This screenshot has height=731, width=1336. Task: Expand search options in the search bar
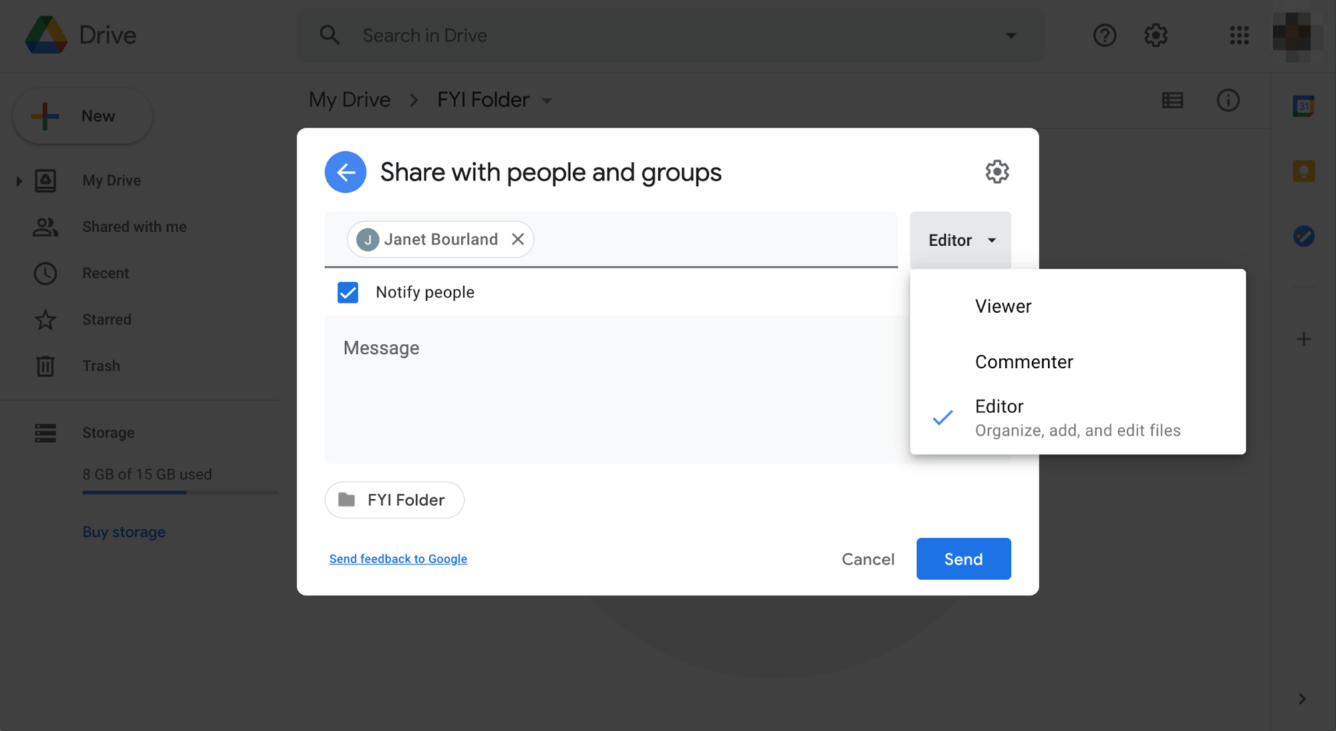tap(1010, 35)
